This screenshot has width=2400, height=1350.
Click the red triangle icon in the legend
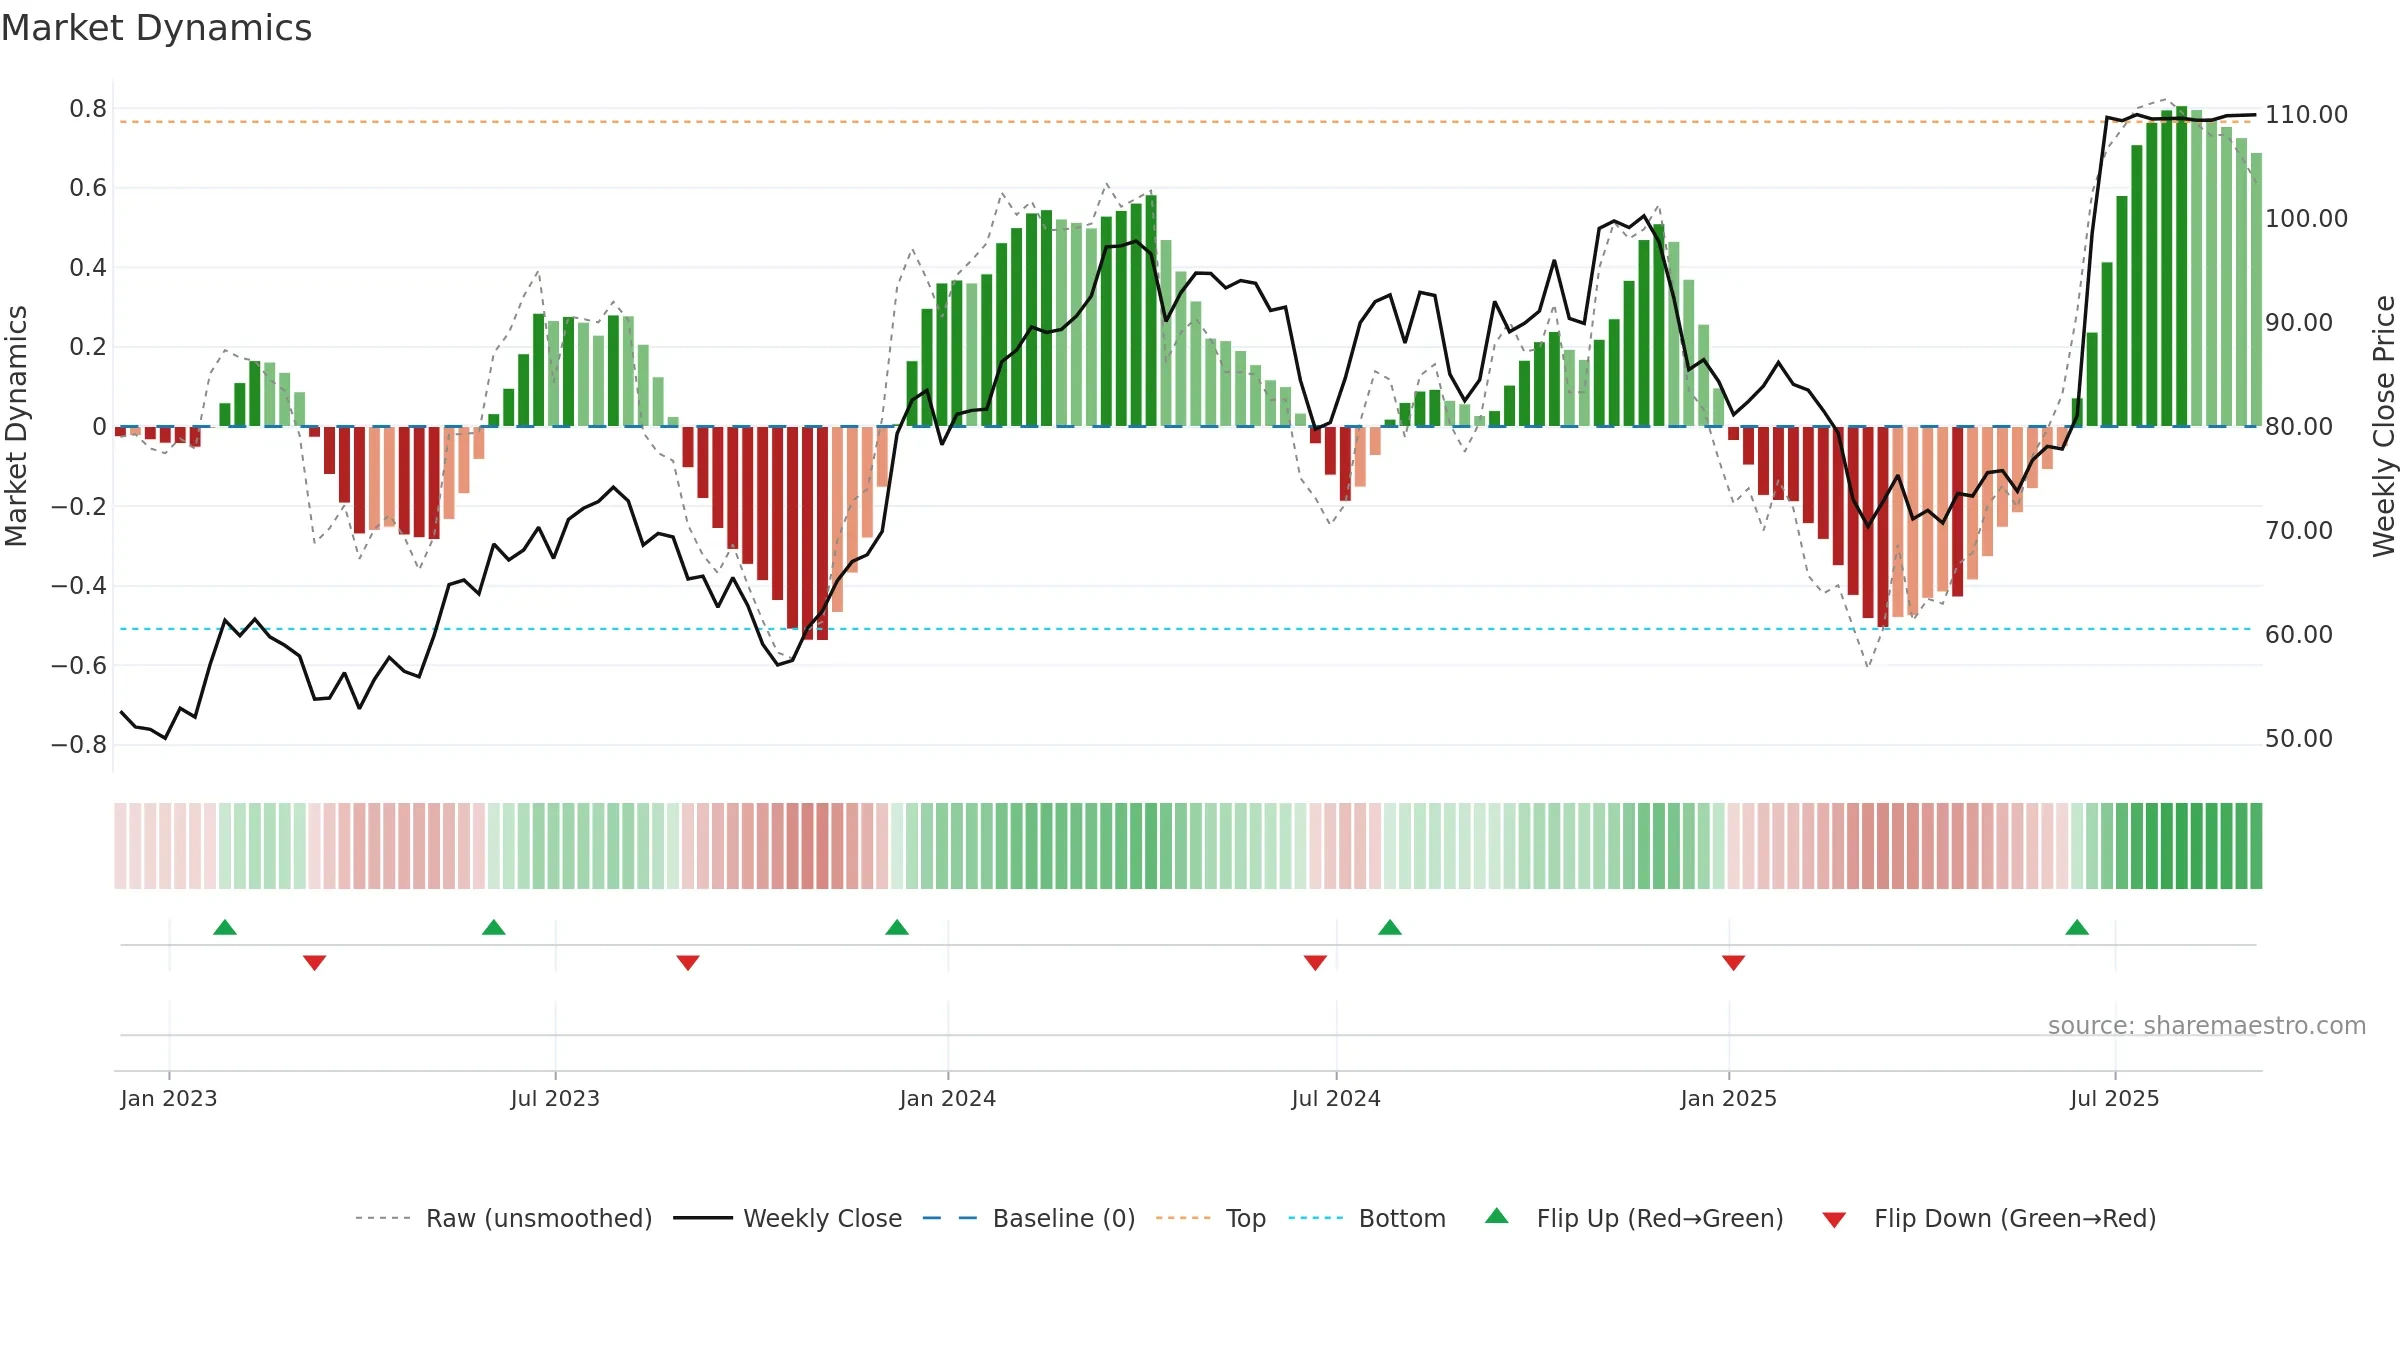tap(1834, 1220)
